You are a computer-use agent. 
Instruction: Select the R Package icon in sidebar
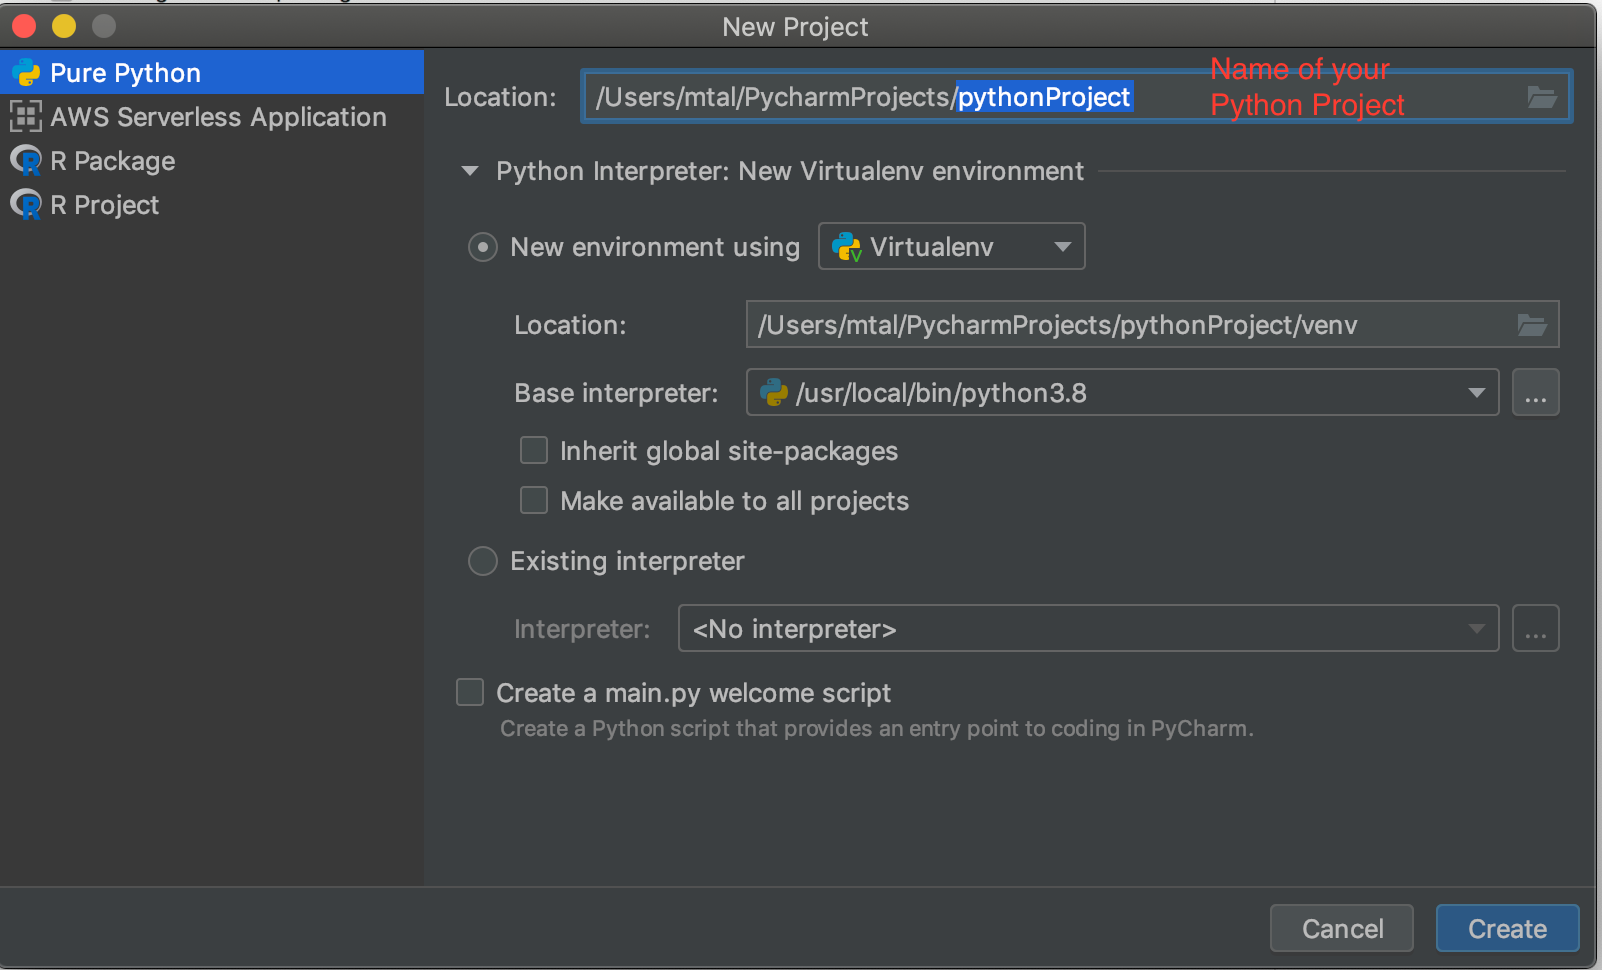25,160
